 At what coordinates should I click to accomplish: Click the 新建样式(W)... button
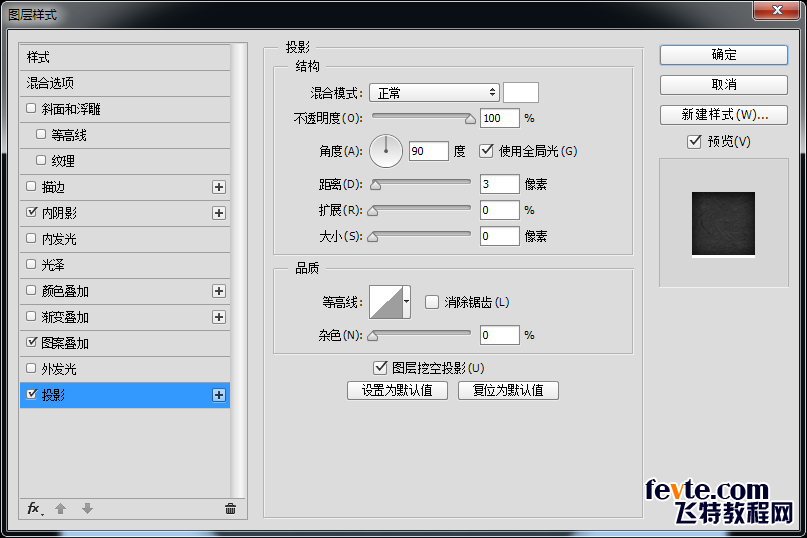point(724,115)
